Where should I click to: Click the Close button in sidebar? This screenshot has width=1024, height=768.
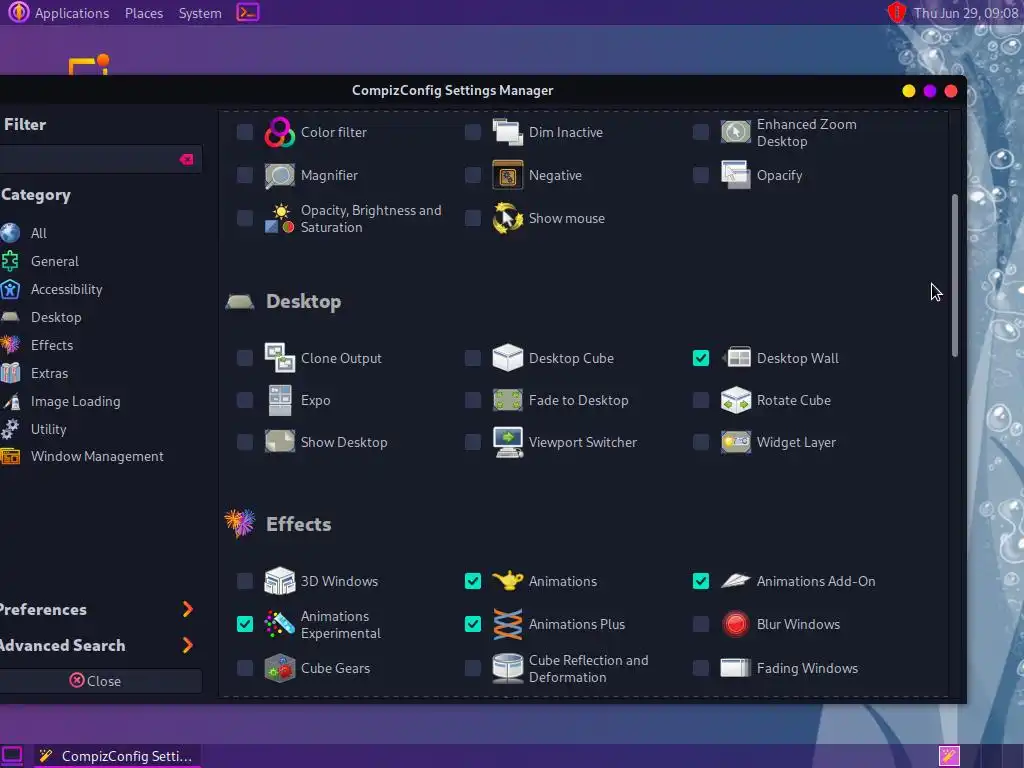click(100, 680)
